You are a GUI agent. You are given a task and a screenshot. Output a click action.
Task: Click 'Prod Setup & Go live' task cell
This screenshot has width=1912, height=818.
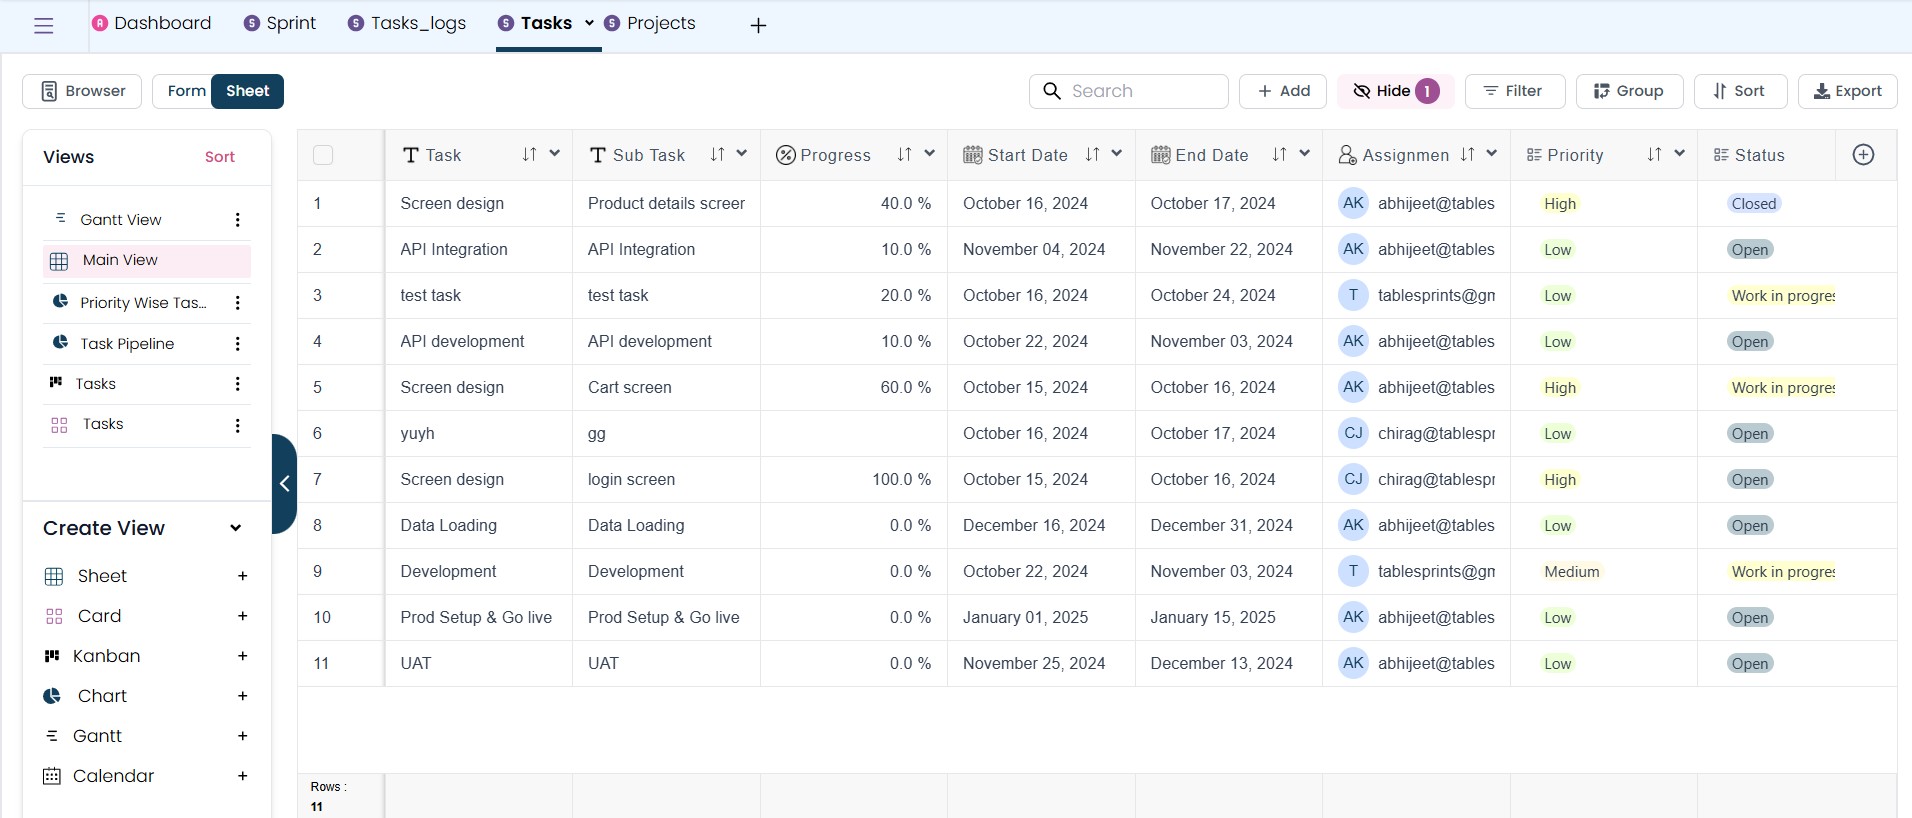coord(478,618)
